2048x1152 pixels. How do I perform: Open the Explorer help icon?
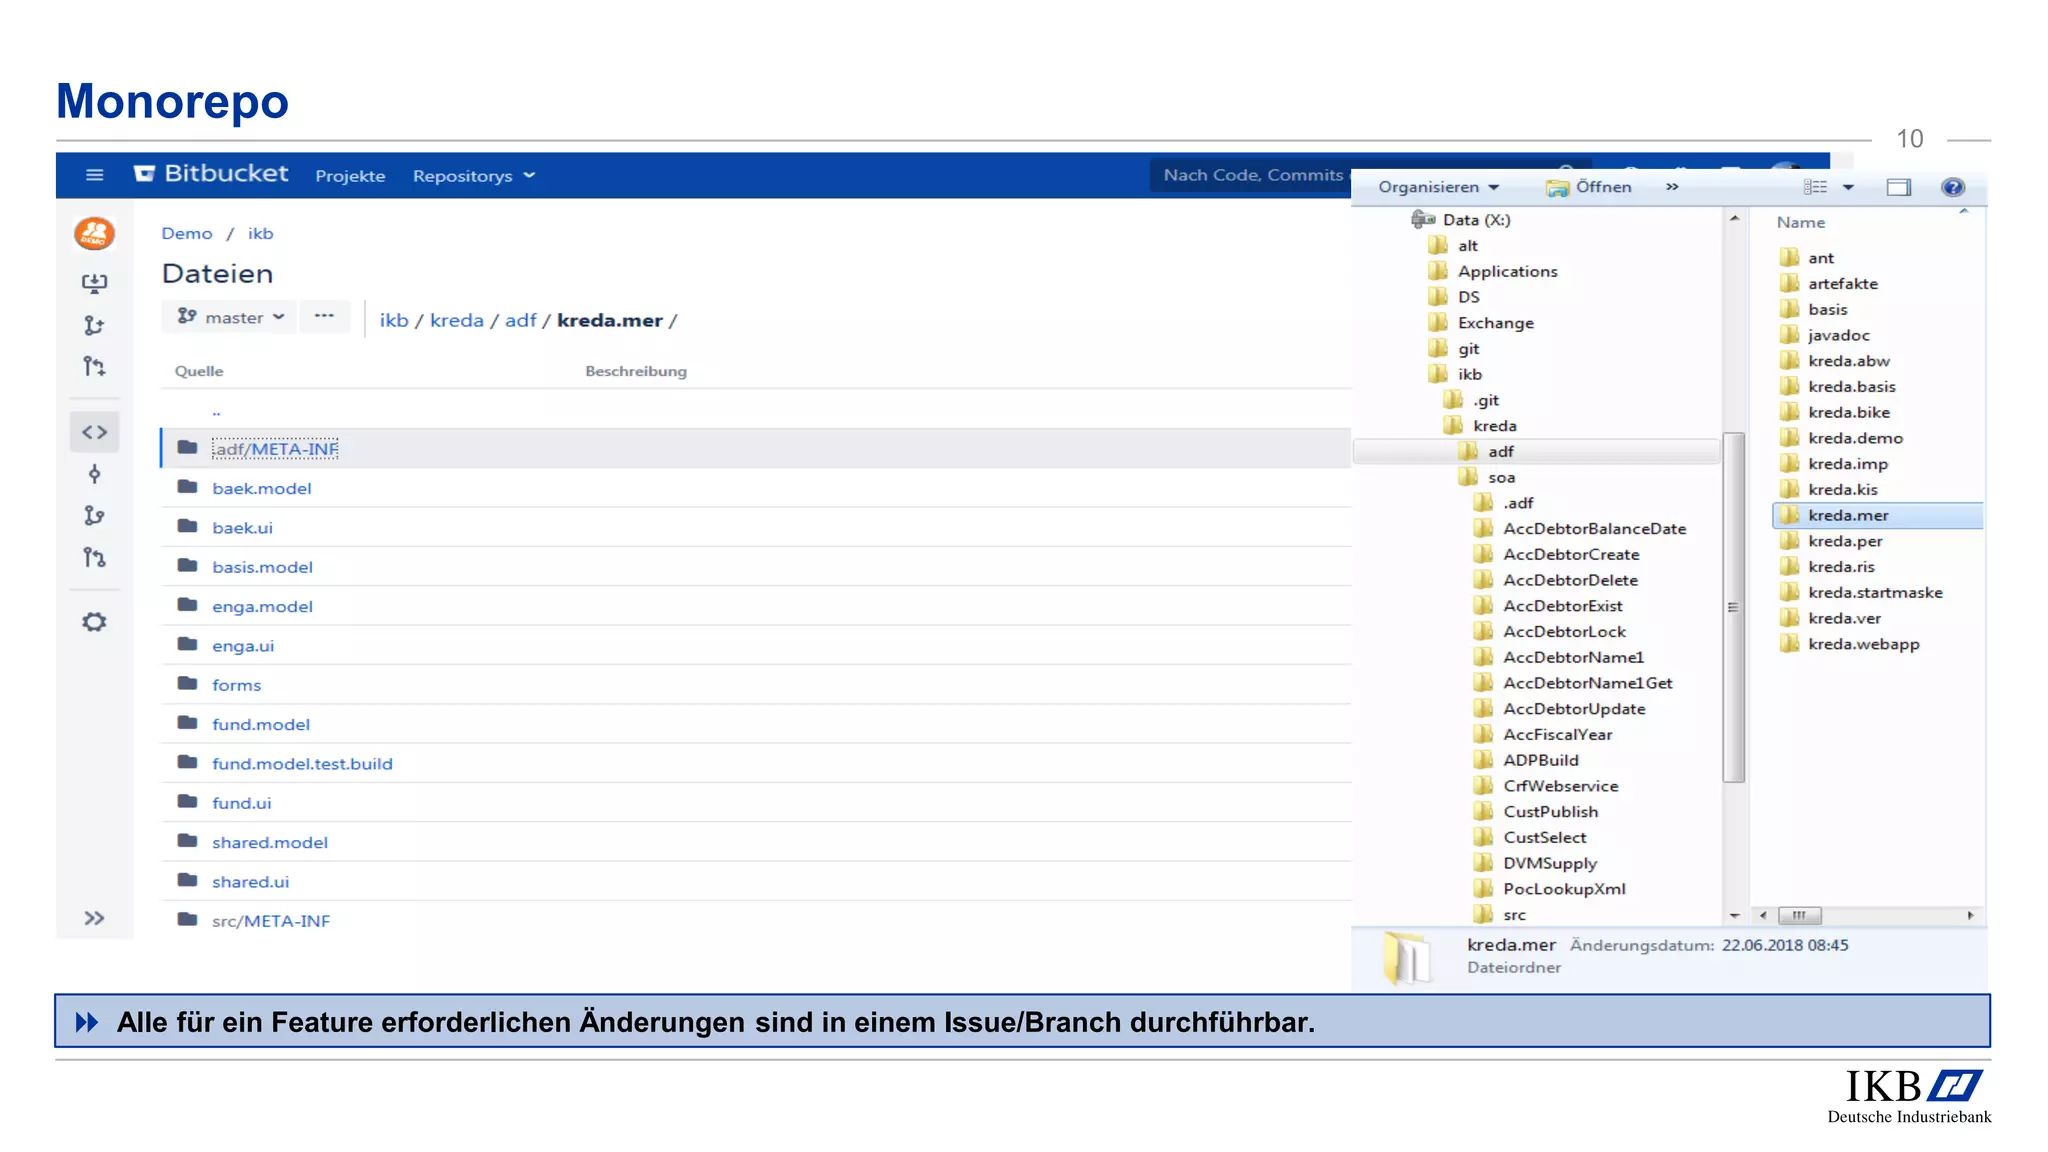[x=1952, y=187]
